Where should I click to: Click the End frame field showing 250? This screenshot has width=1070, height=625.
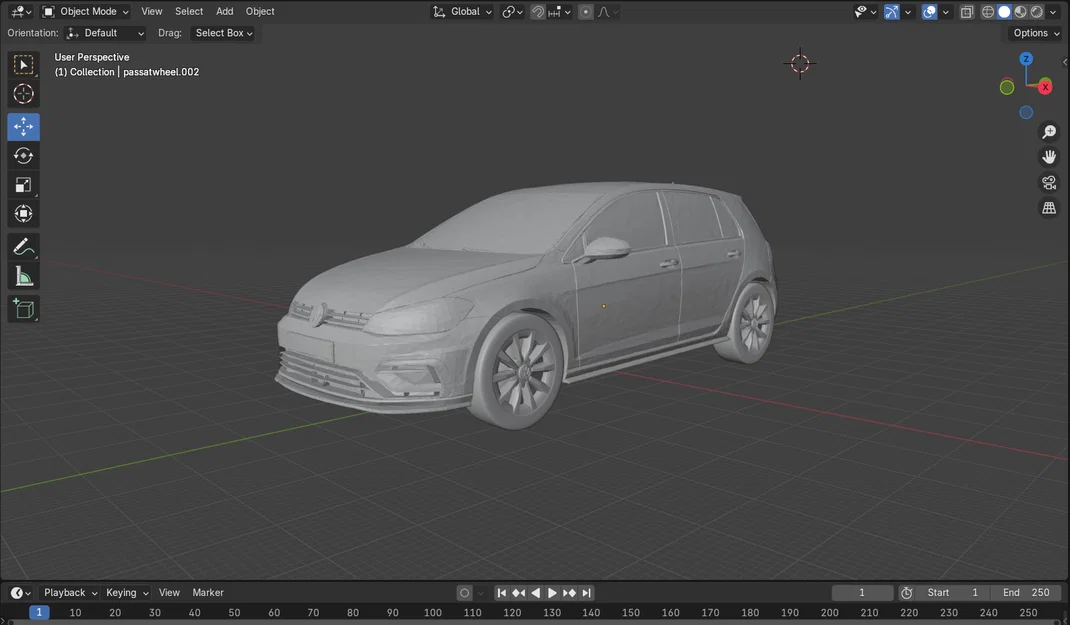[x=1026, y=592]
